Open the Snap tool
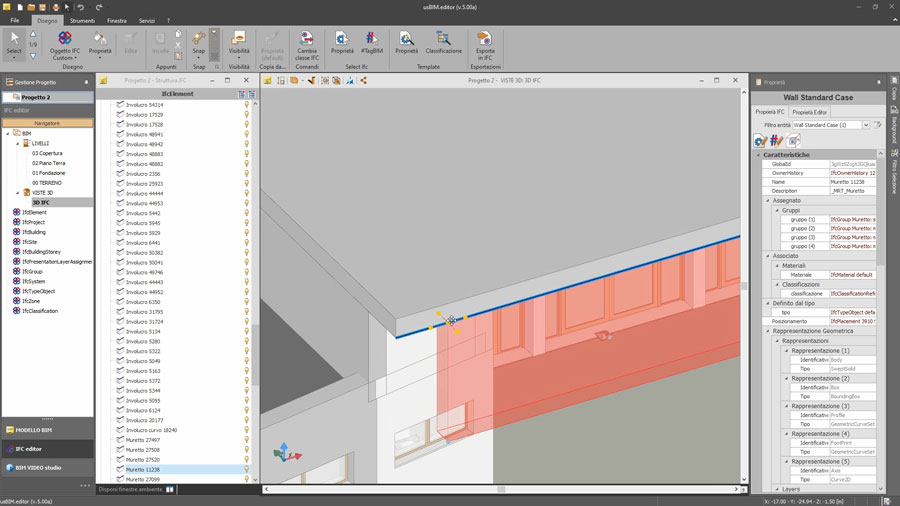Image resolution: width=900 pixels, height=506 pixels. click(199, 44)
